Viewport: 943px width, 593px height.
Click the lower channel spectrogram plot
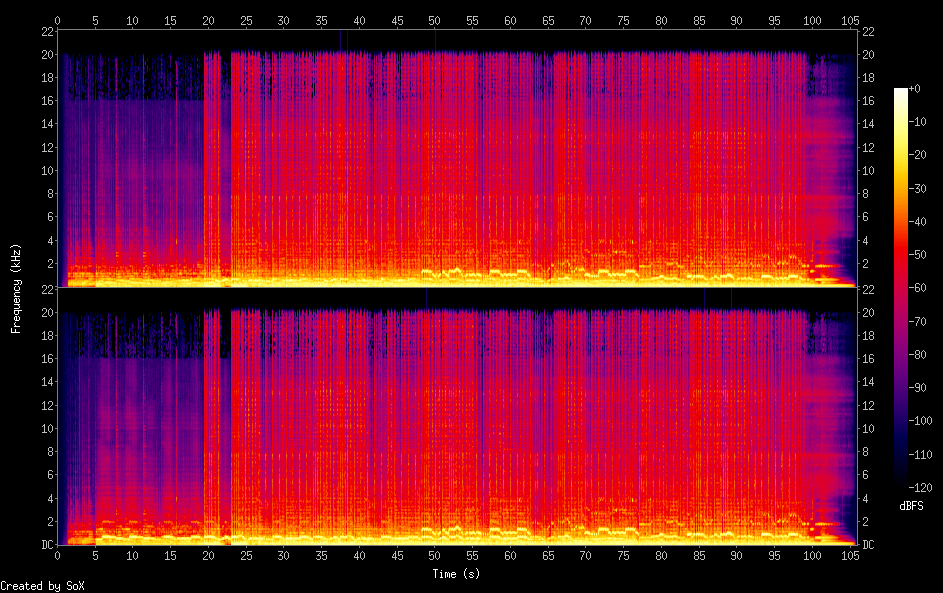[x=457, y=417]
